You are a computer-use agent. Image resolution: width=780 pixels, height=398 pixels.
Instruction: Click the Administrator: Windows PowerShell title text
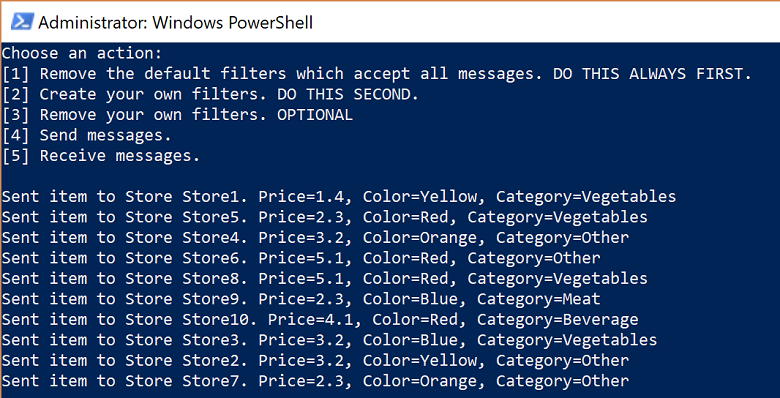tap(175, 22)
